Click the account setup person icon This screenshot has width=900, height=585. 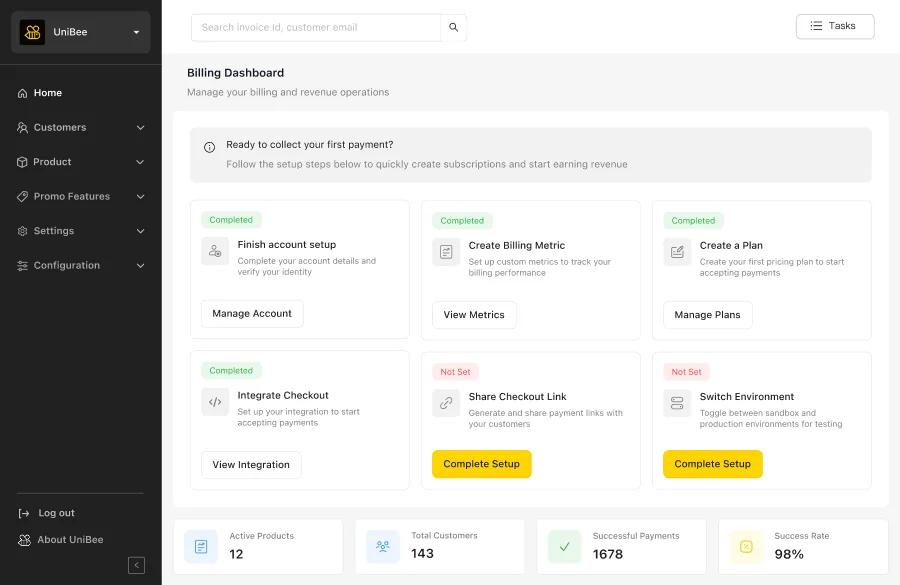(214, 251)
